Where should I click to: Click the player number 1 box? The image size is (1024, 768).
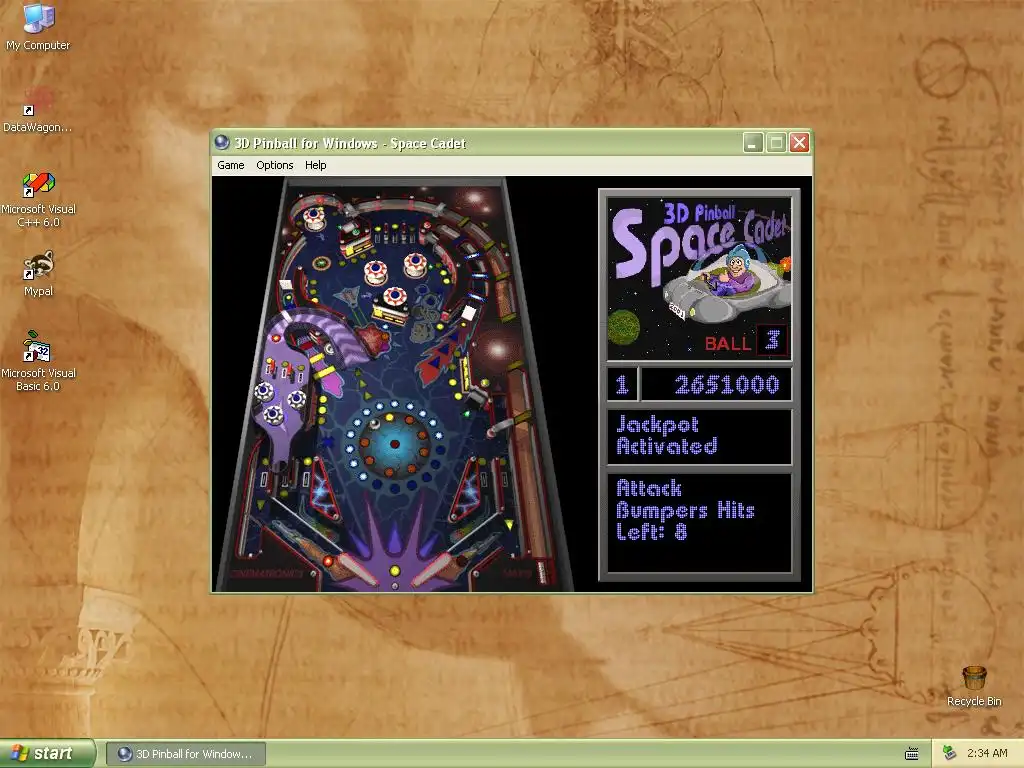pos(622,384)
